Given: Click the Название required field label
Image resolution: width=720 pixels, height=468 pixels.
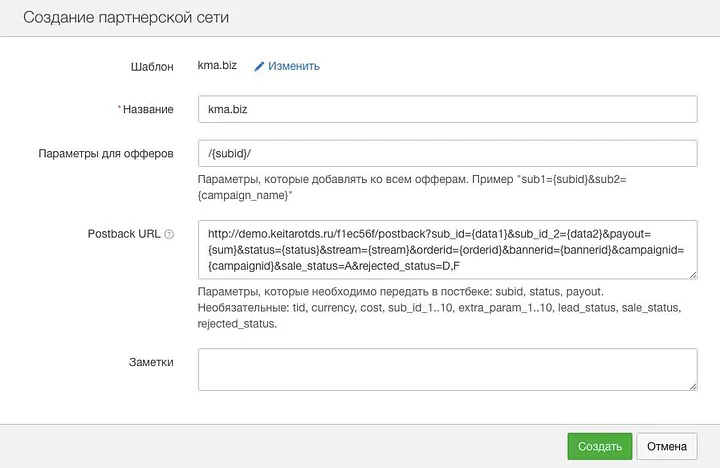Looking at the screenshot, I should point(148,109).
